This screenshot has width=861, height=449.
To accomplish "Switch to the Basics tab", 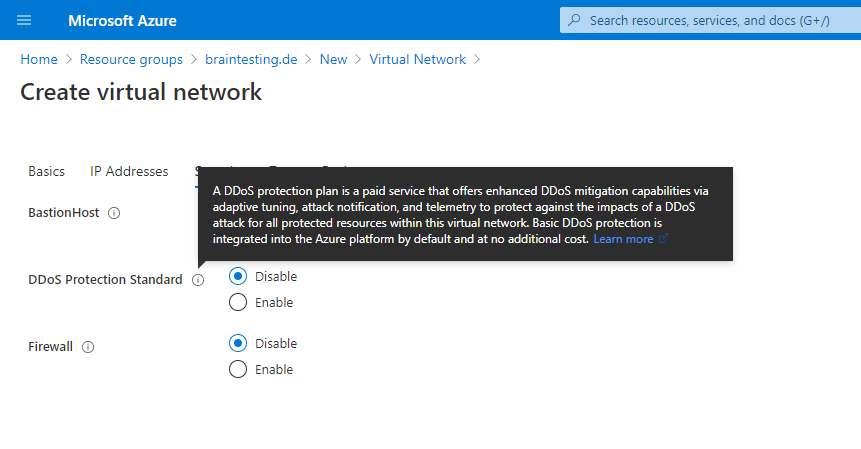I will click(x=47, y=171).
